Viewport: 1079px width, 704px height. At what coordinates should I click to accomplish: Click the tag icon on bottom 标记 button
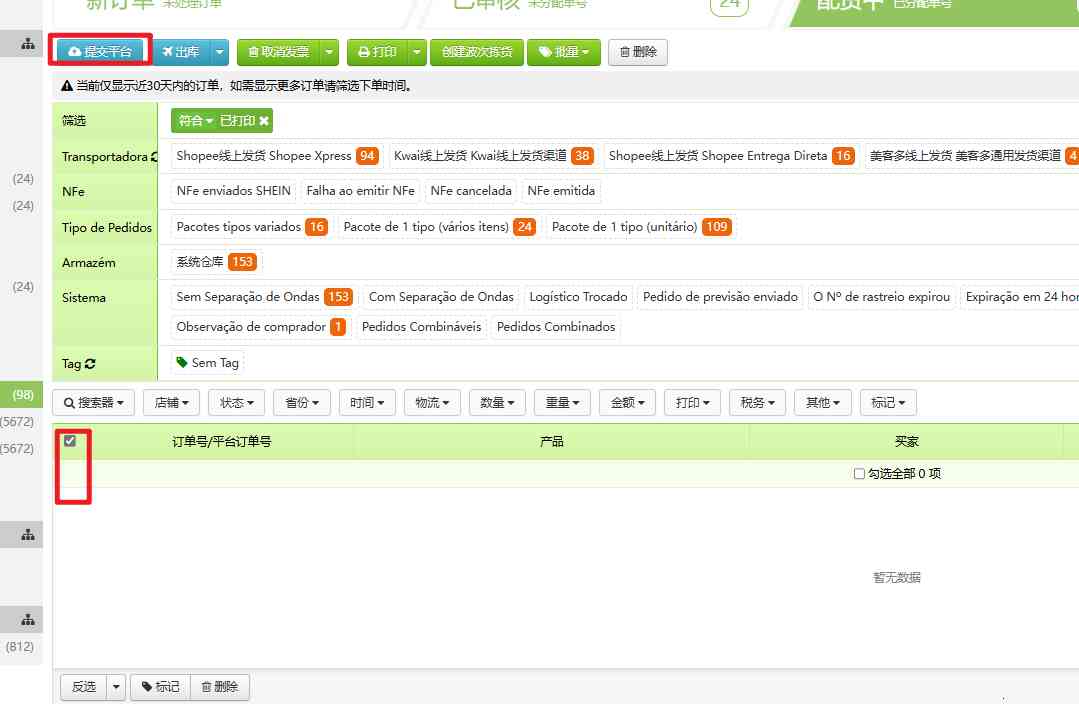pos(147,687)
